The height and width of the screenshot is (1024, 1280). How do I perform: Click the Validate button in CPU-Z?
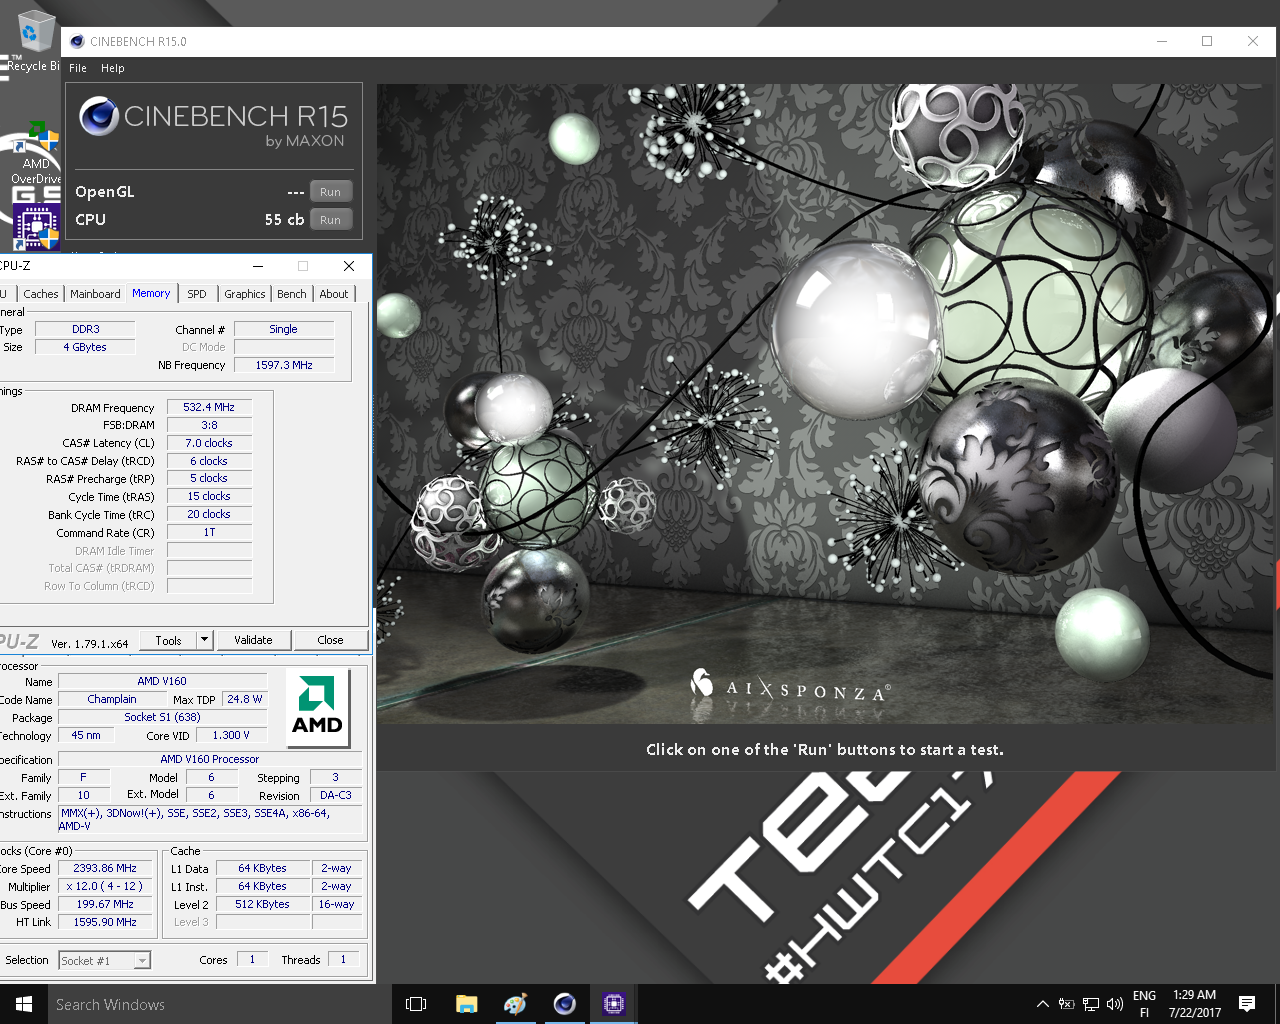pyautogui.click(x=253, y=640)
